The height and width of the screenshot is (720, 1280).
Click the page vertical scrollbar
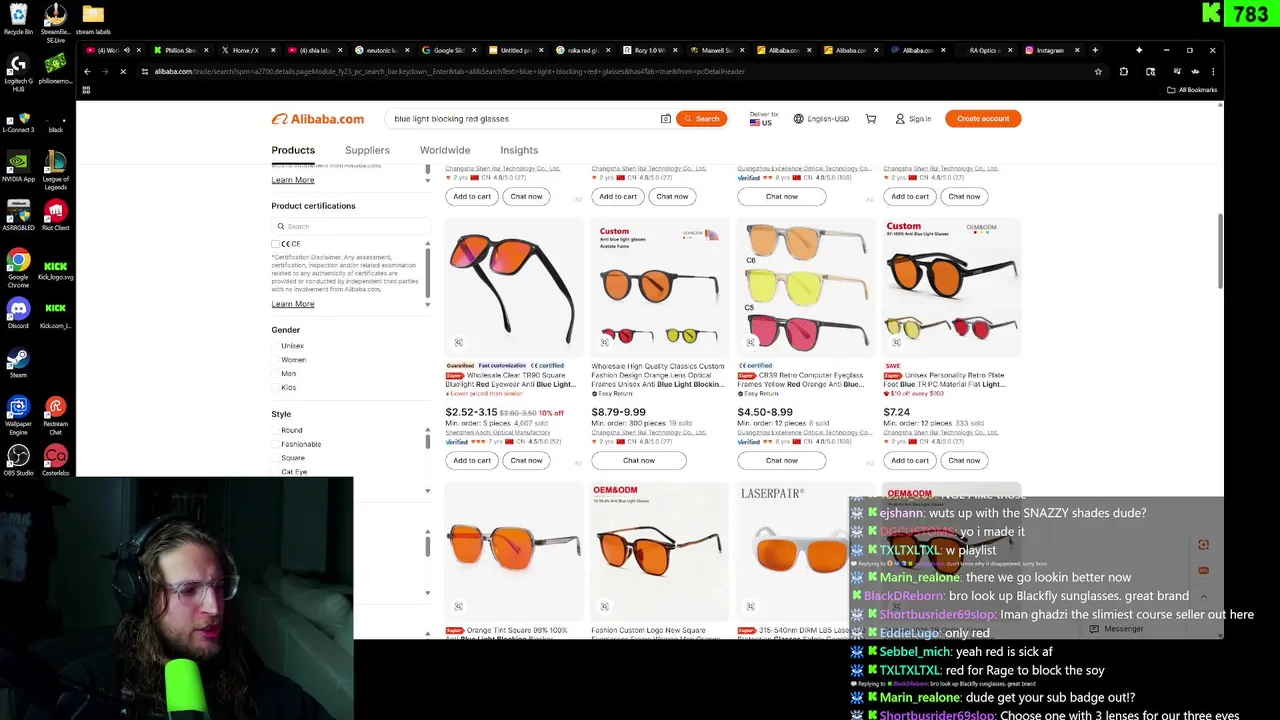coord(1219,250)
